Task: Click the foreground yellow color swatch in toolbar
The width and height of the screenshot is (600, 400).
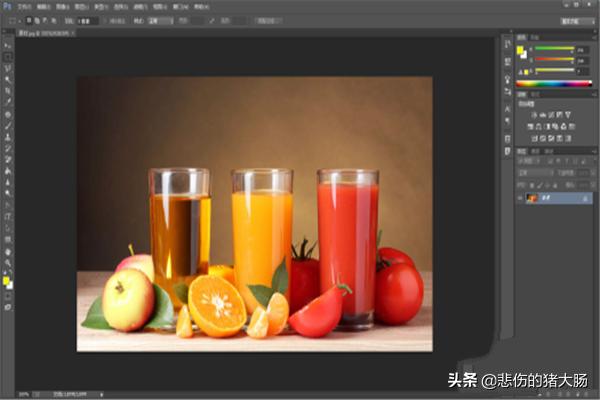Action: click(6, 280)
